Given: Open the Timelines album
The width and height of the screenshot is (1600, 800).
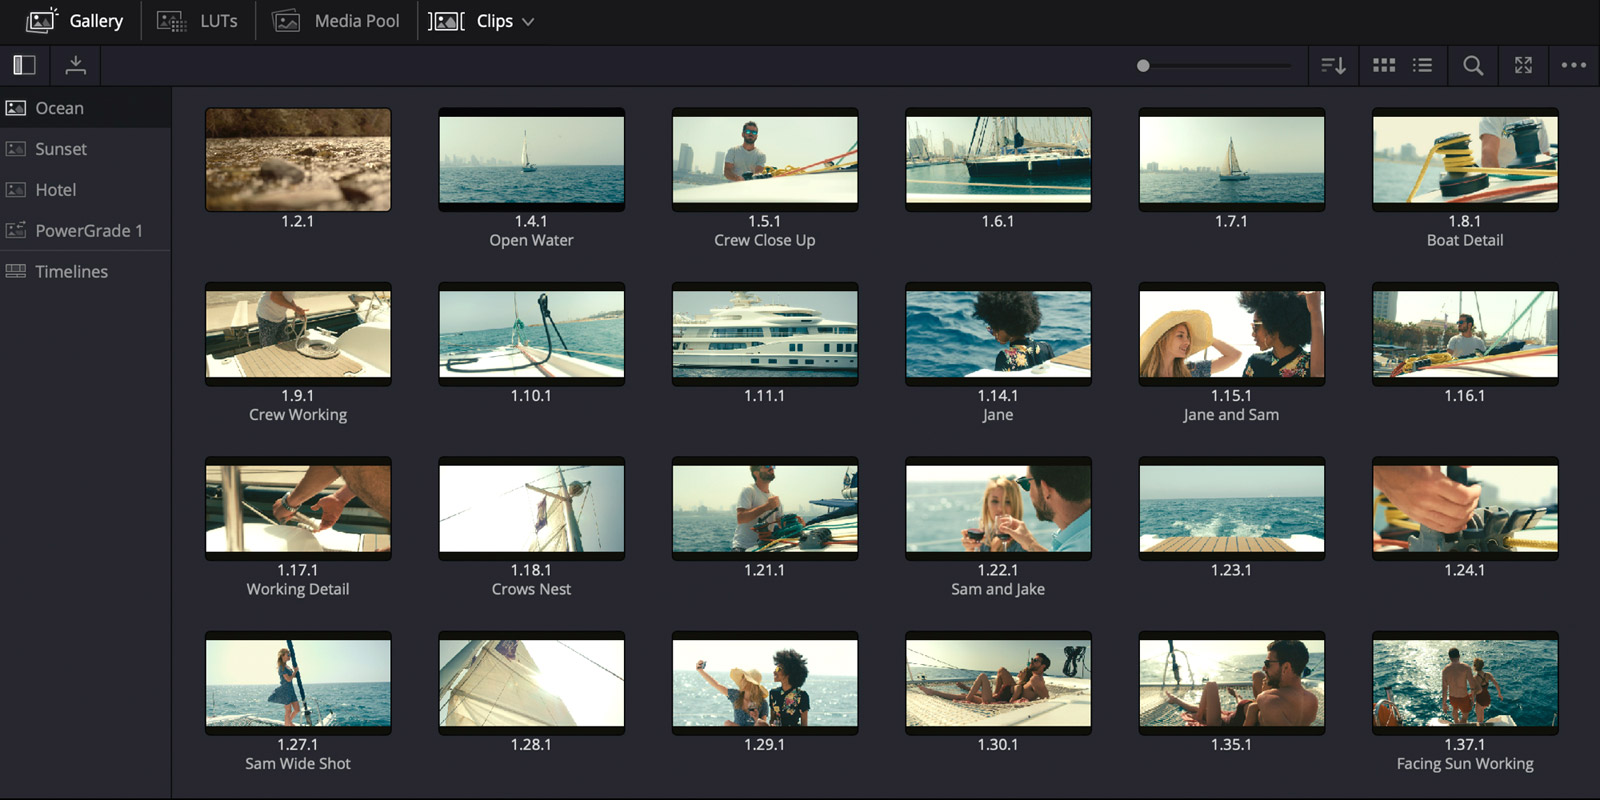Looking at the screenshot, I should click(85, 272).
